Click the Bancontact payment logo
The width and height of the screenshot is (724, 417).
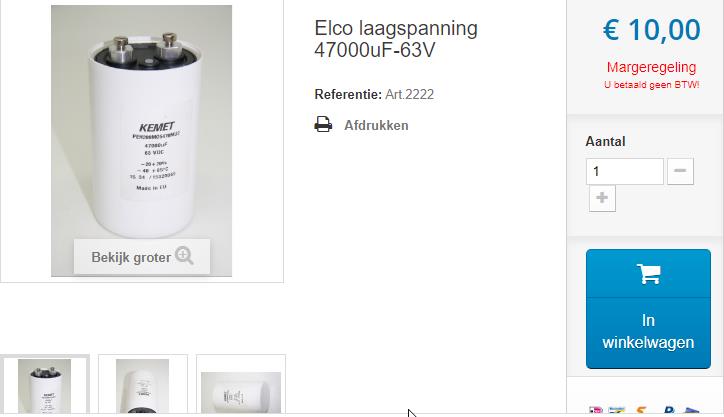(x=616, y=410)
